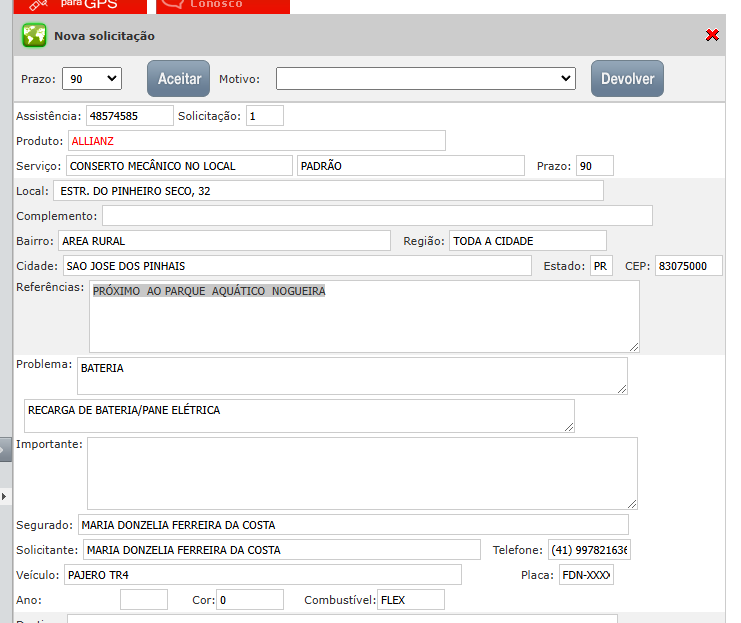The image size is (741, 623).
Task: Click the Produto field ALLIANZ
Action: tap(257, 141)
